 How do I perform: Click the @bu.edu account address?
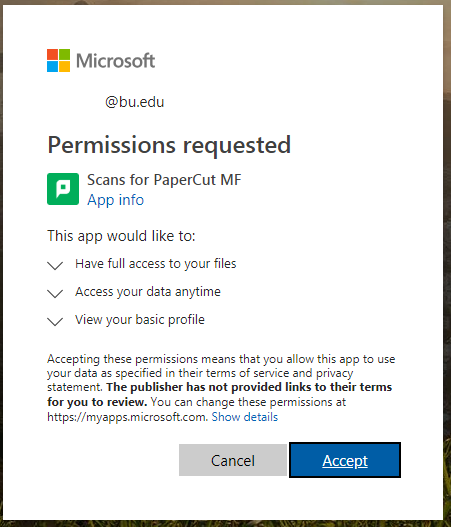point(134,102)
